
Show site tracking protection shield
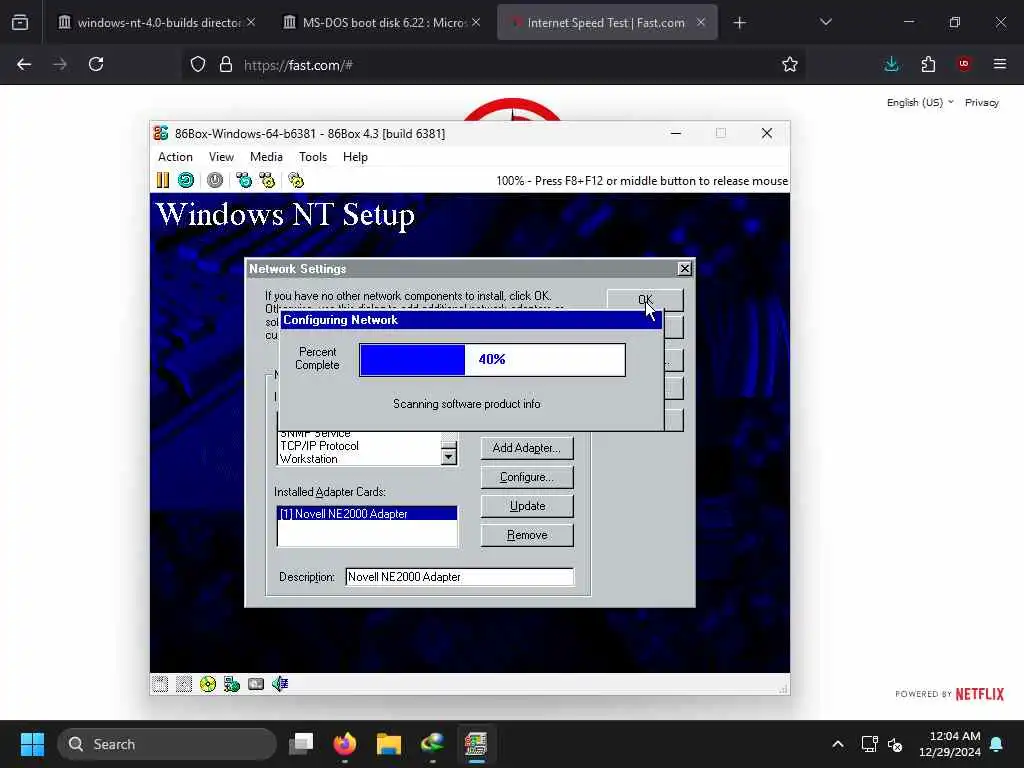198,64
